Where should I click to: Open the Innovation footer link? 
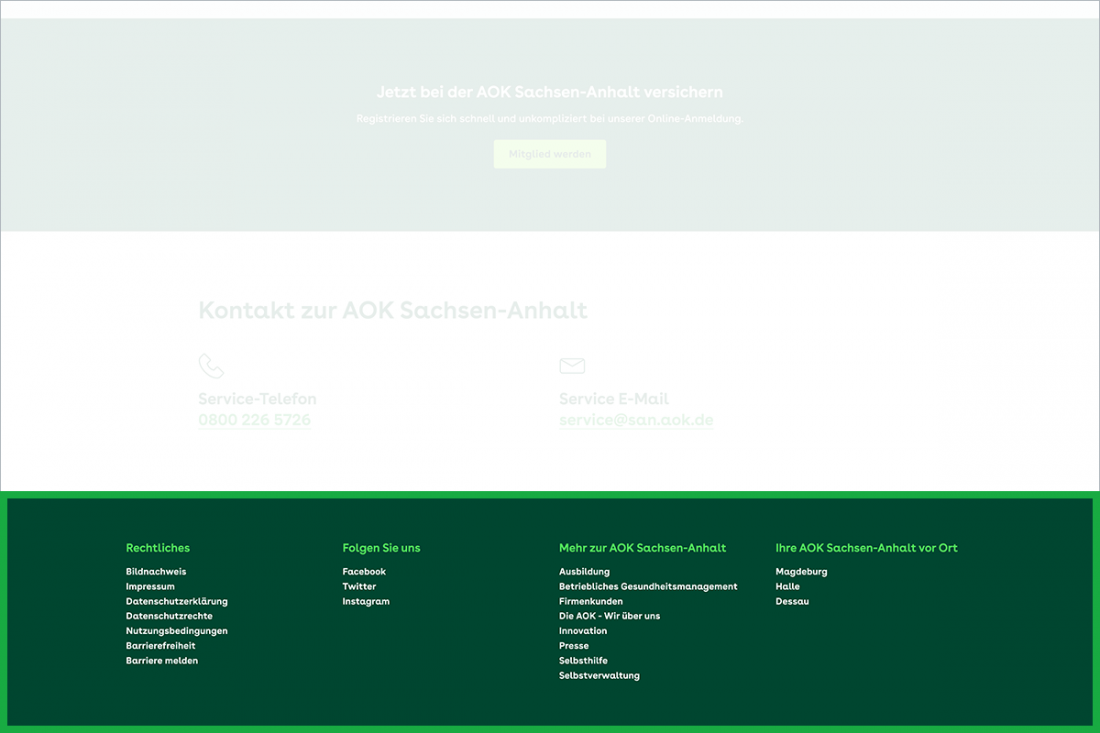pyautogui.click(x=583, y=631)
